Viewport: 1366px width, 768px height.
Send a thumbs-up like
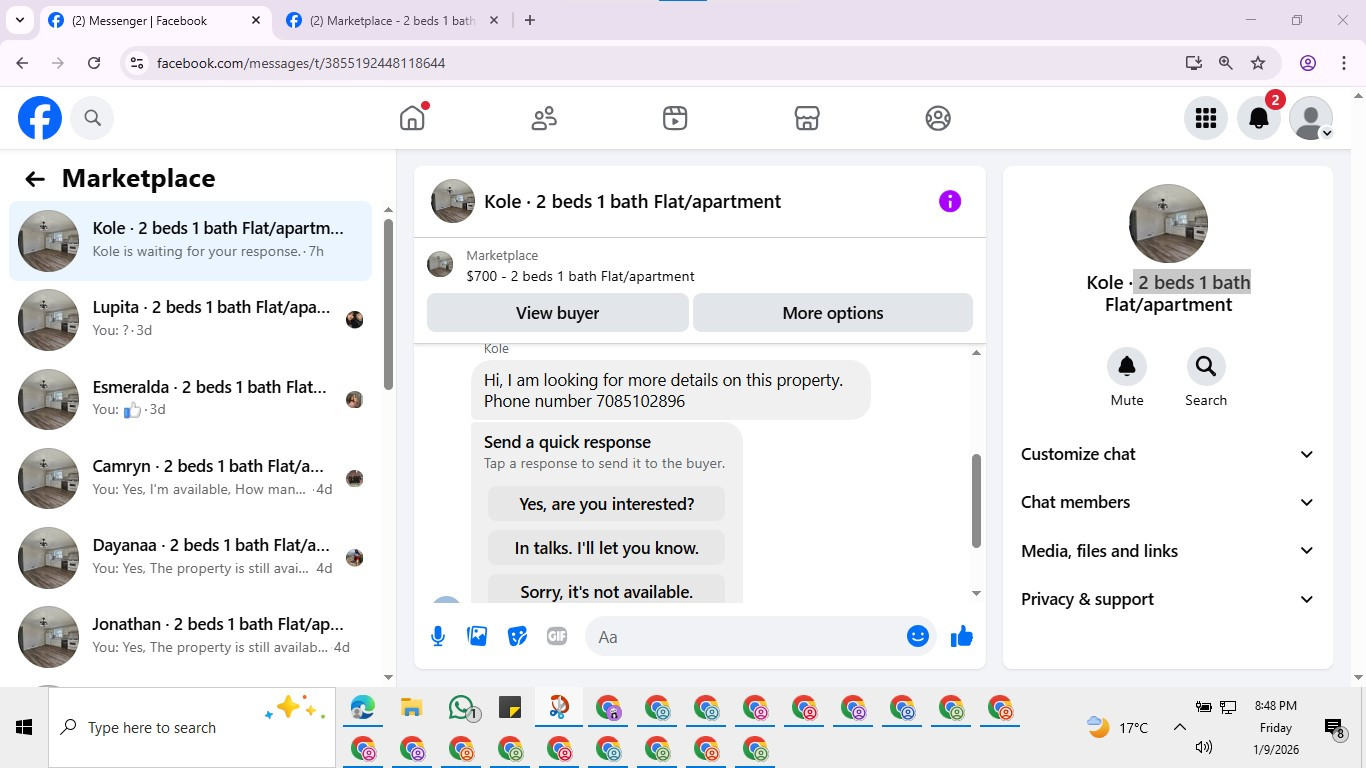(962, 636)
